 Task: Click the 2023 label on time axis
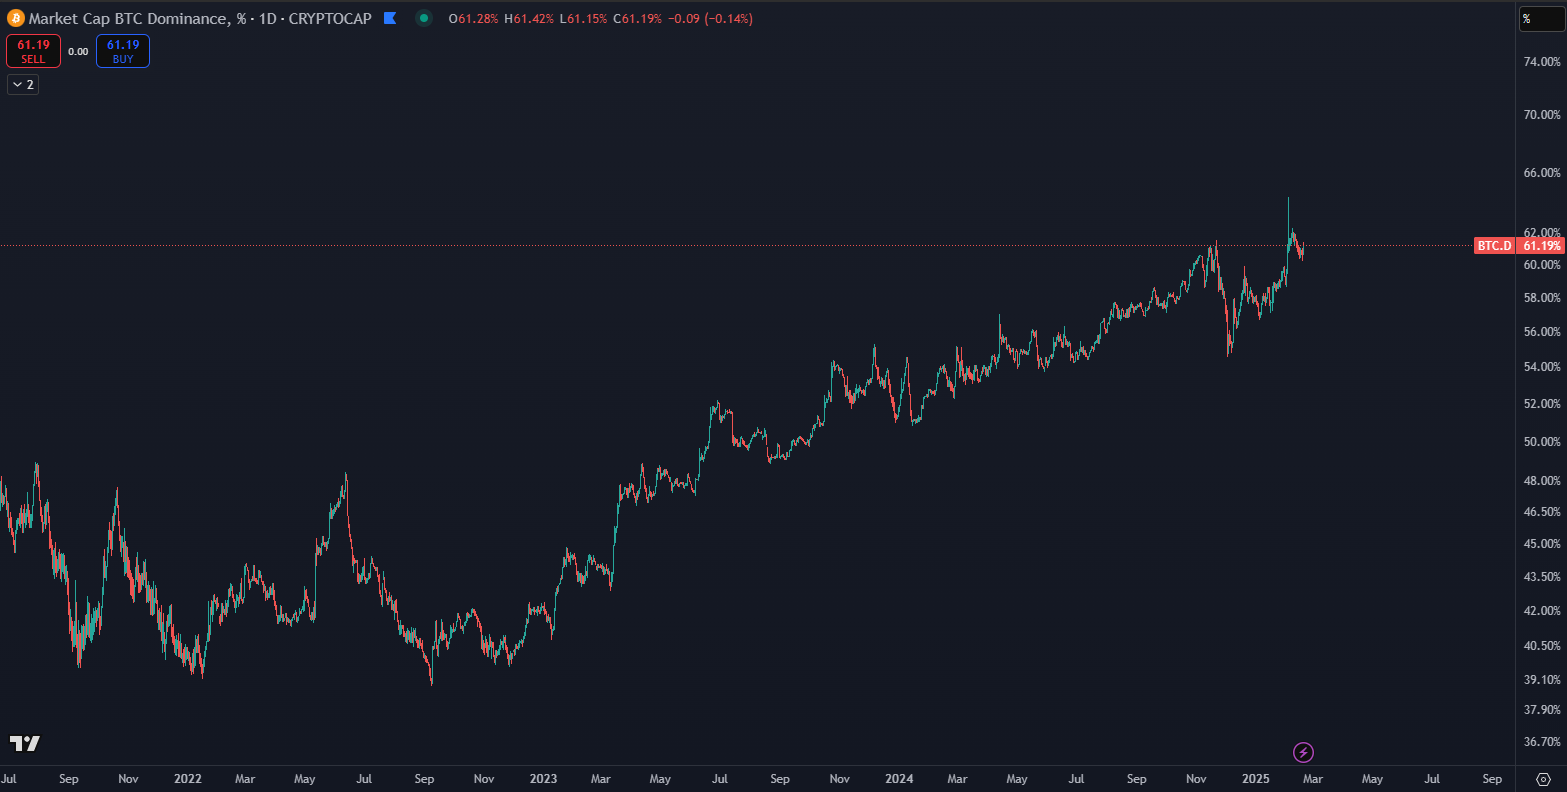(x=543, y=779)
